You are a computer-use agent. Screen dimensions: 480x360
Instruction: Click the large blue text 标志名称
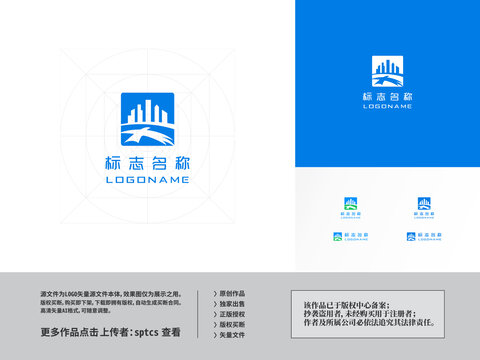[x=147, y=163]
